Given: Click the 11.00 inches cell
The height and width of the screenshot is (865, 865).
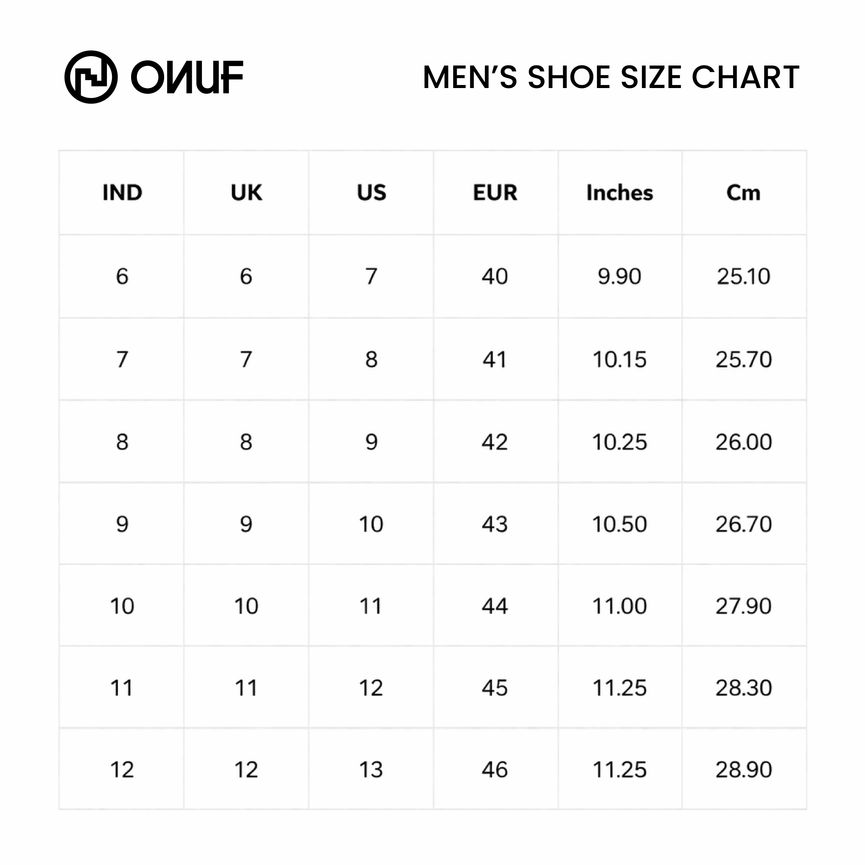Looking at the screenshot, I should pyautogui.click(x=619, y=606).
